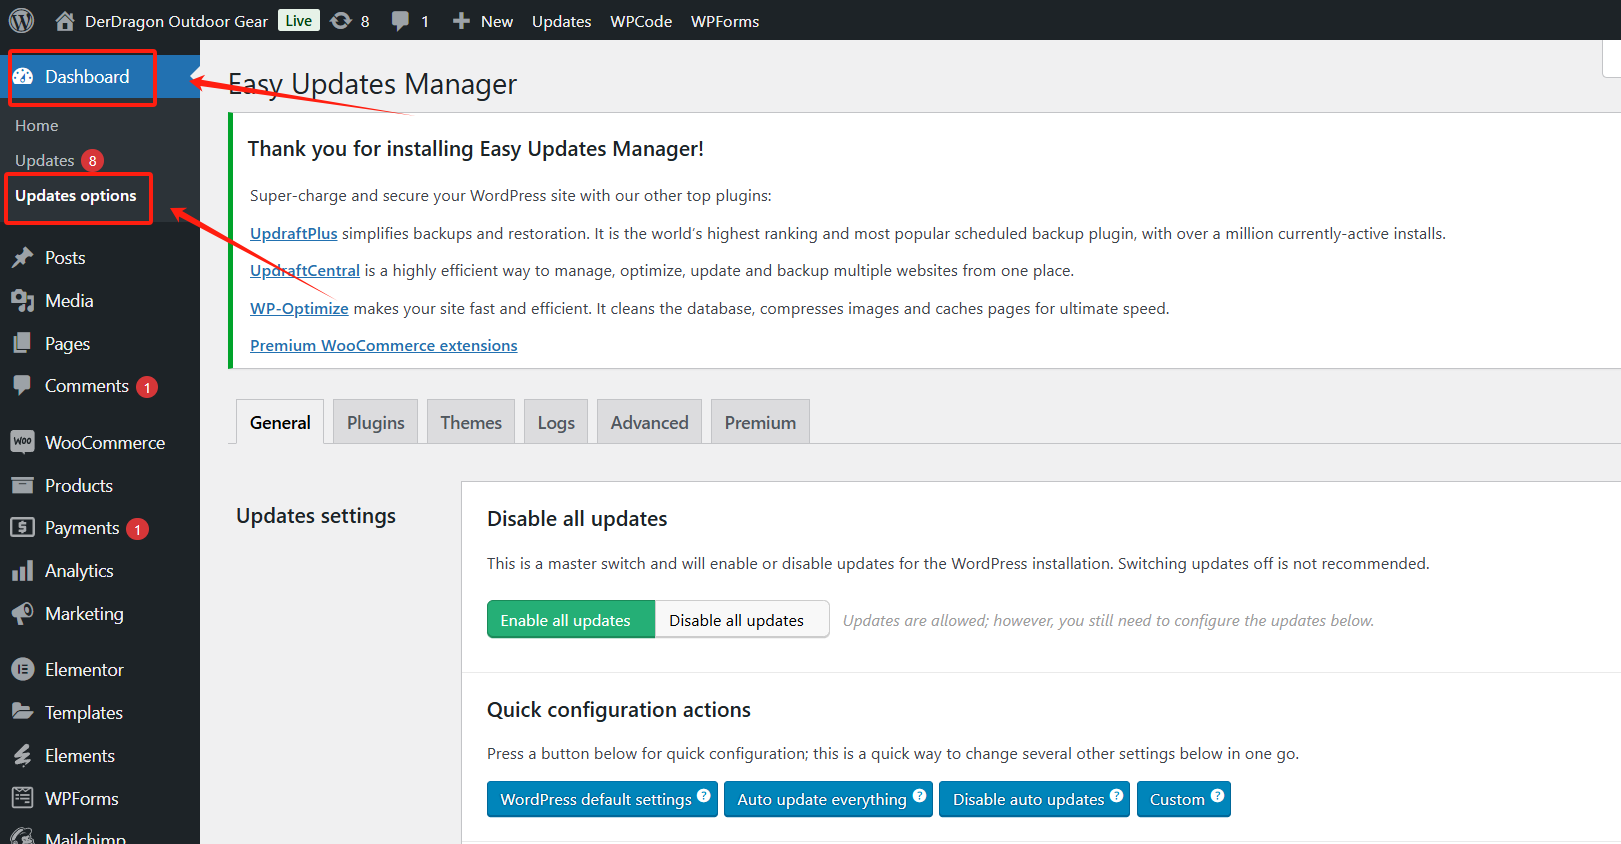Click Updates in the admin bar
This screenshot has height=844, width=1621.
click(x=561, y=21)
